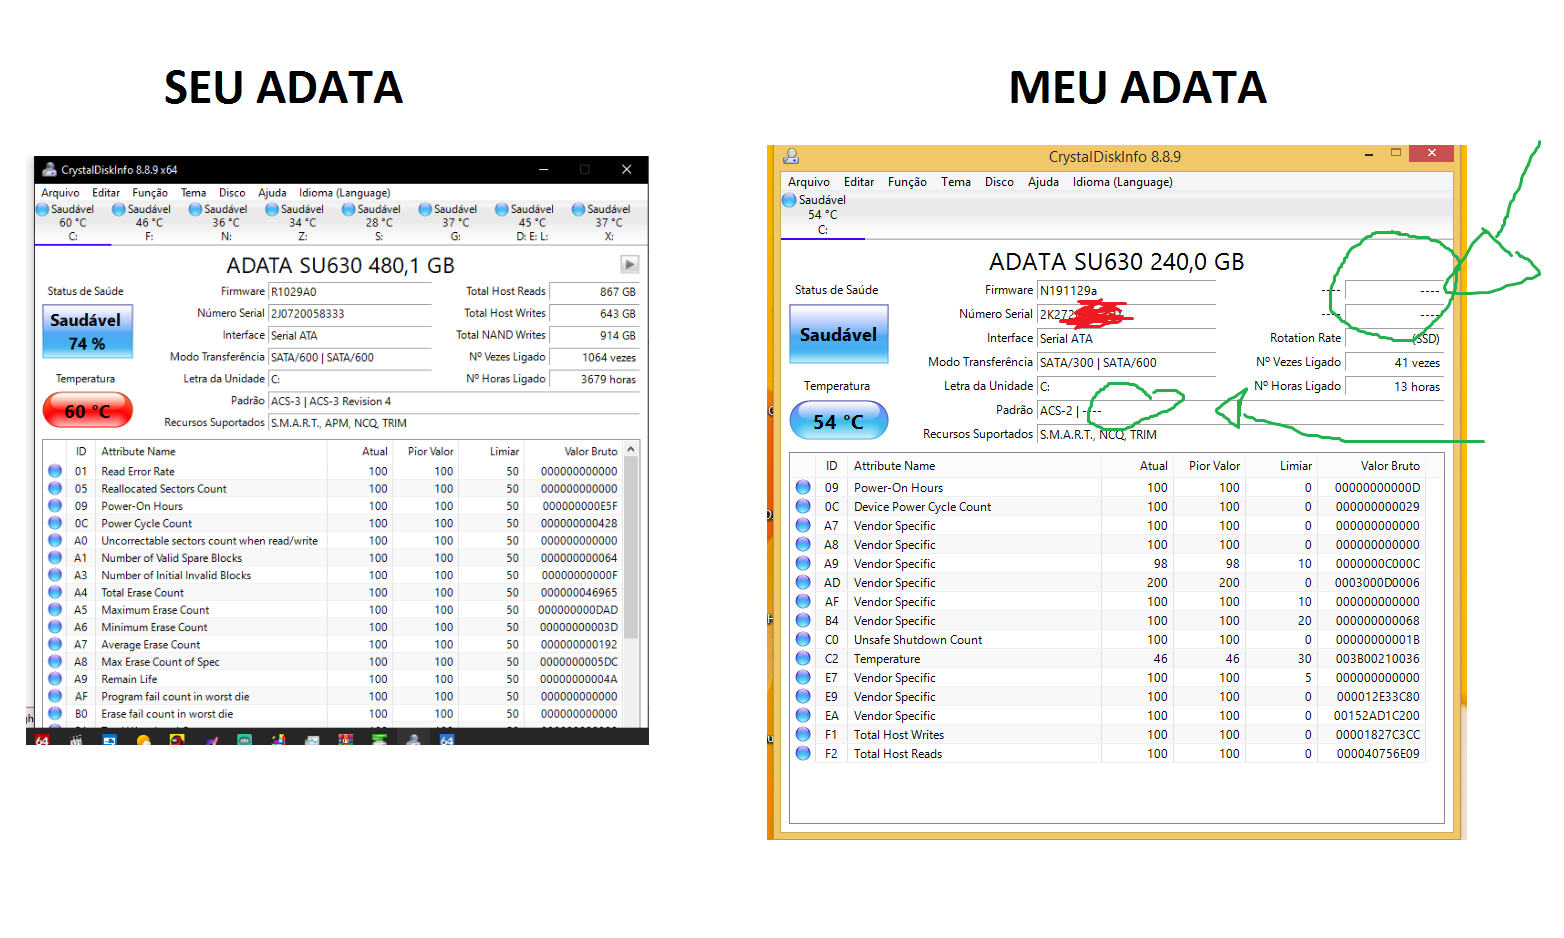
Task: Select the 36 °C drive N: tab
Action: 225,223
